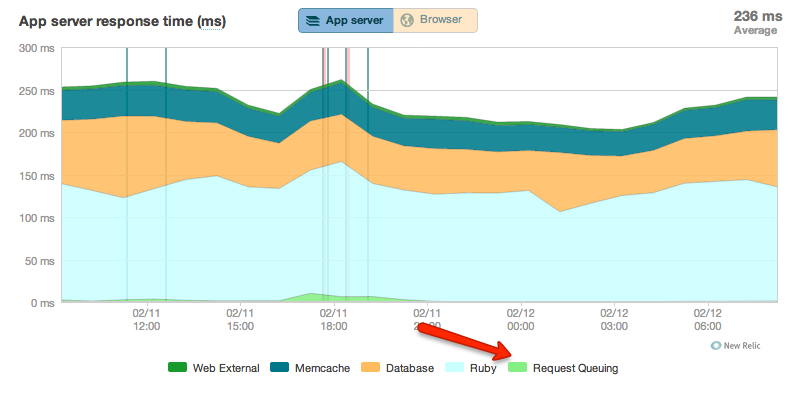Click the 236 ms average value

click(758, 16)
